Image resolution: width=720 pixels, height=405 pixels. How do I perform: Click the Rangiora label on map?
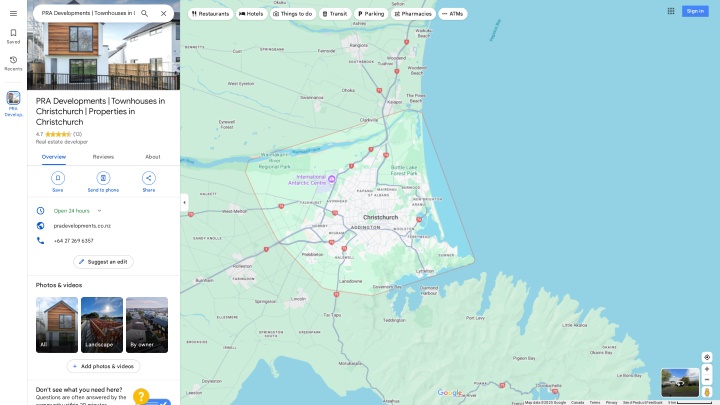[358, 45]
